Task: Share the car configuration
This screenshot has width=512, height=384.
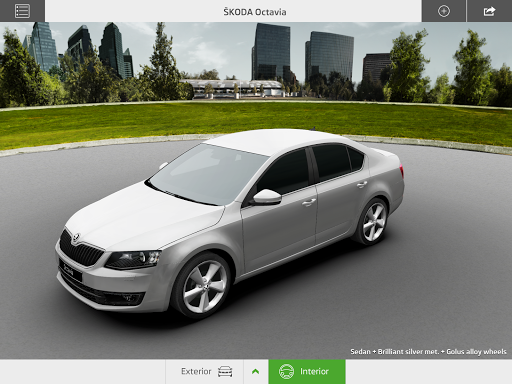Action: click(x=489, y=11)
